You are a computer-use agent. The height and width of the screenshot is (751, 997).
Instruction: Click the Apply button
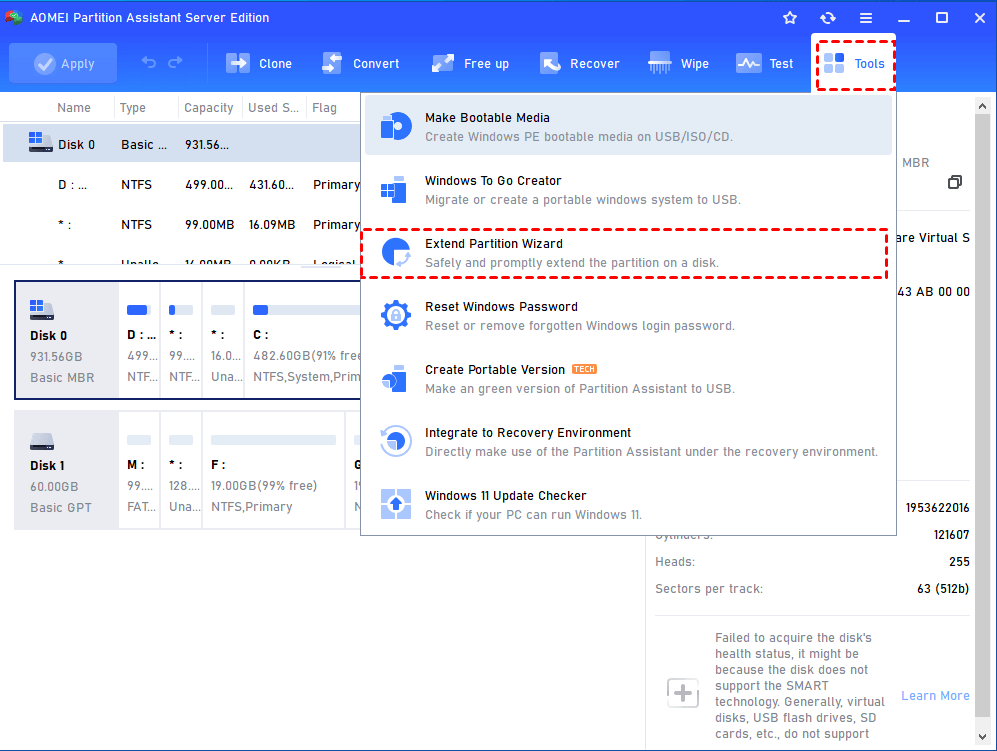(63, 63)
